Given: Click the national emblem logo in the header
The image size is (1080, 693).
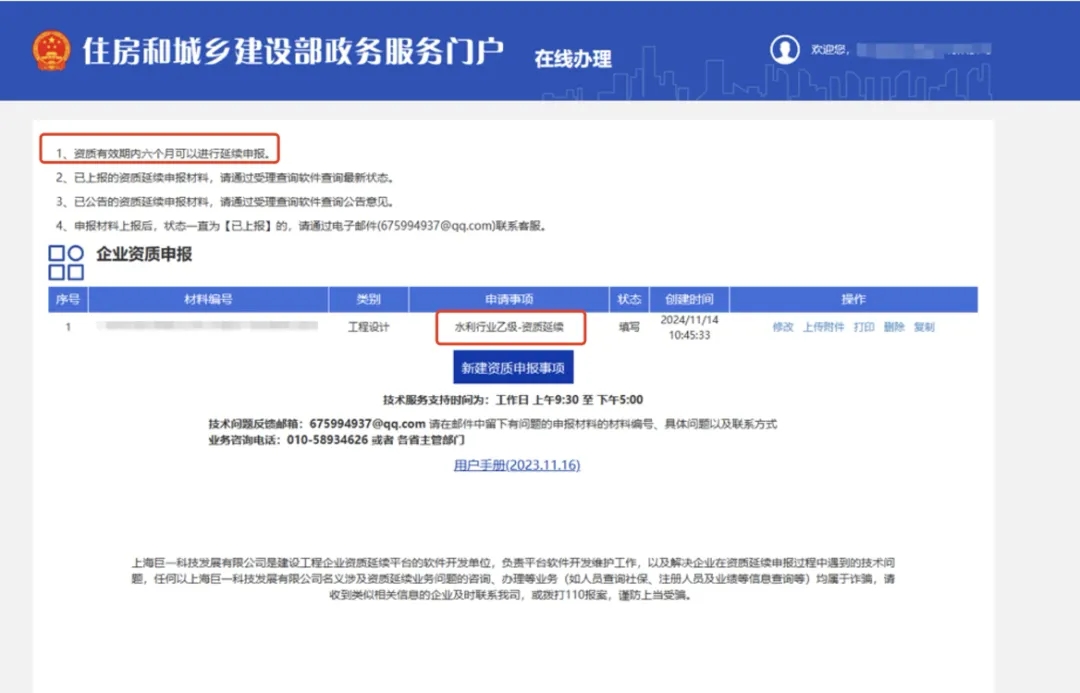Looking at the screenshot, I should [x=52, y=50].
